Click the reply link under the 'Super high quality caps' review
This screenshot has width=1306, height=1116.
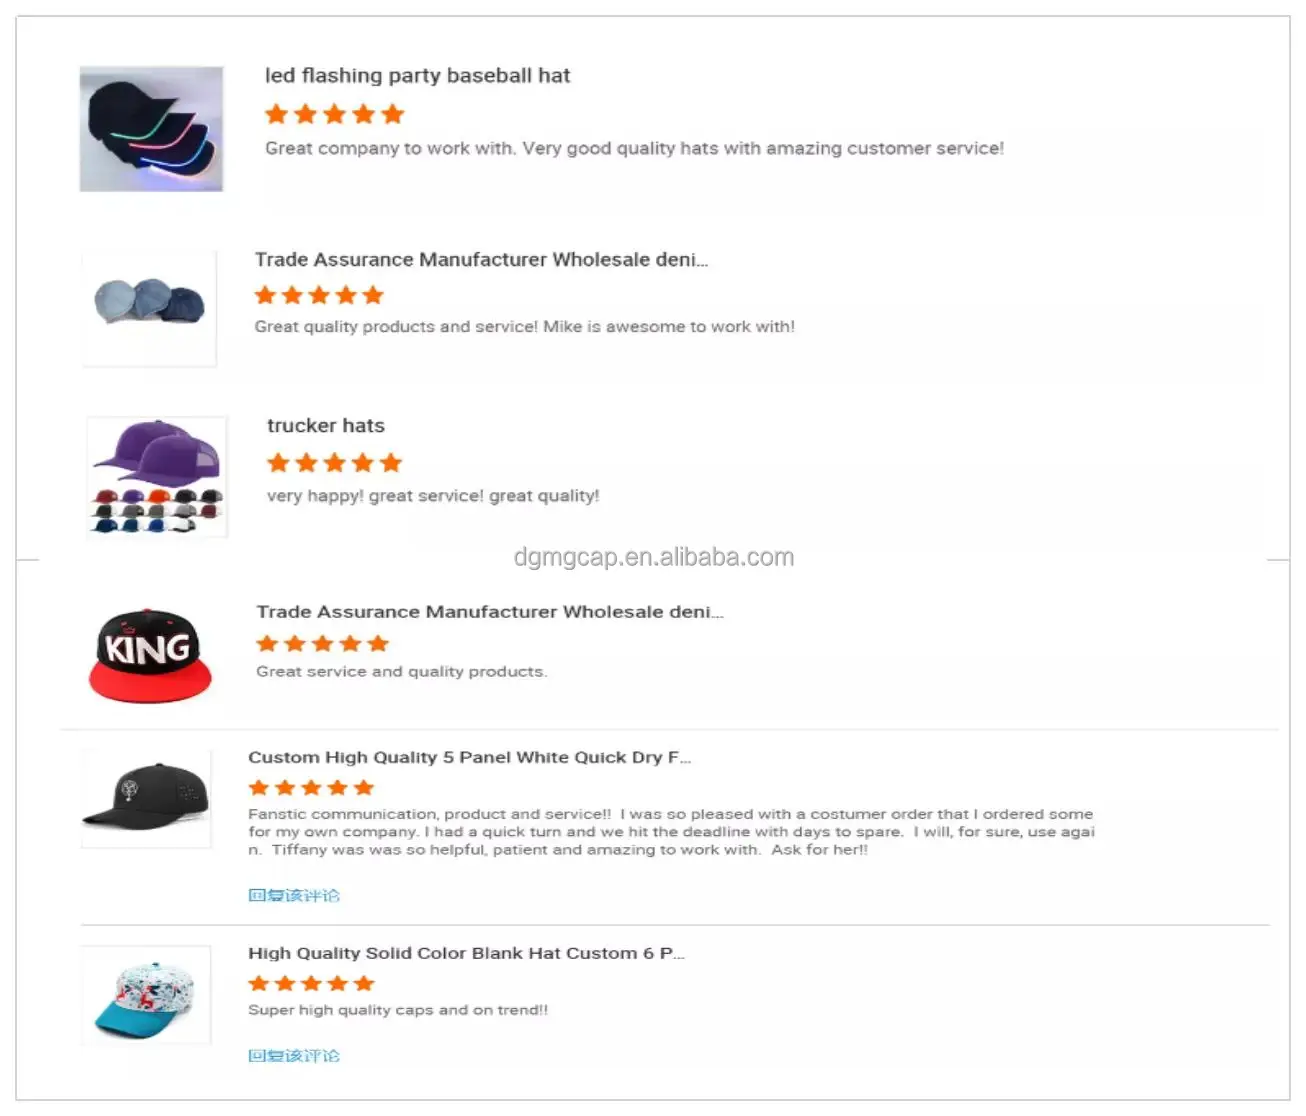pyautogui.click(x=294, y=1055)
